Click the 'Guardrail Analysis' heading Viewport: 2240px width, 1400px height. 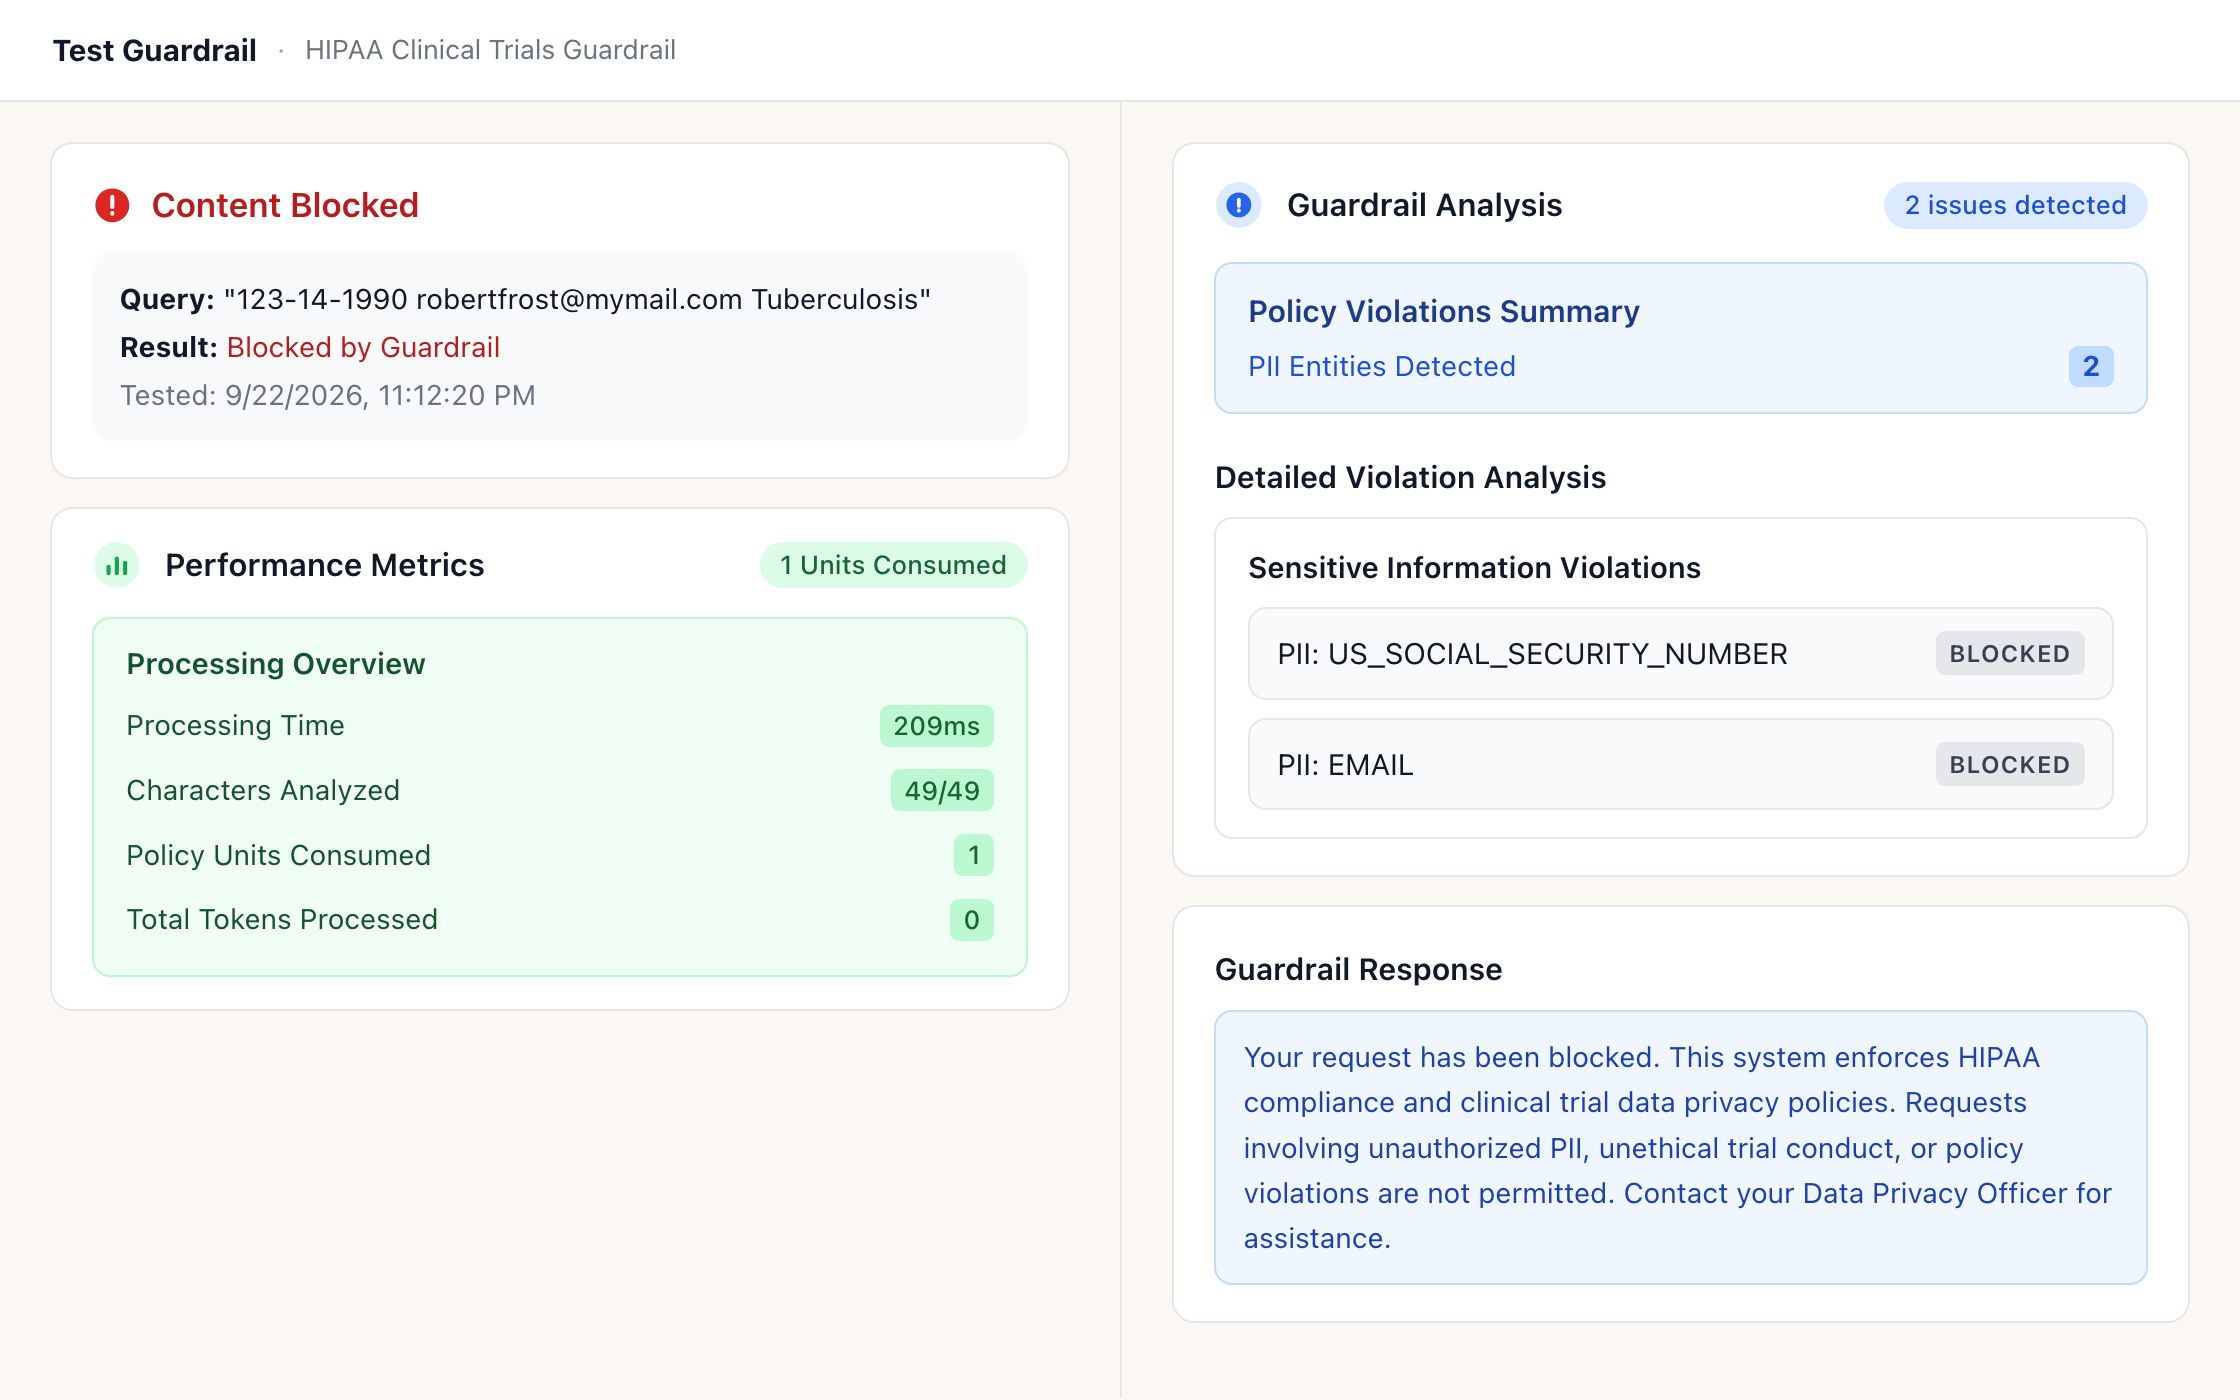(1424, 205)
